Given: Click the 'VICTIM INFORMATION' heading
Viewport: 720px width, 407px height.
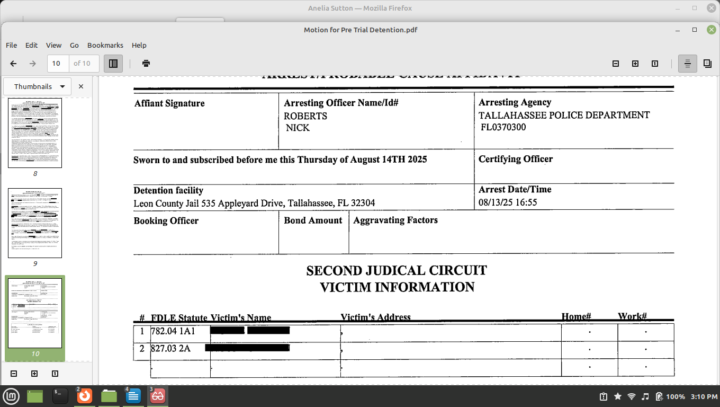Looking at the screenshot, I should tap(397, 287).
